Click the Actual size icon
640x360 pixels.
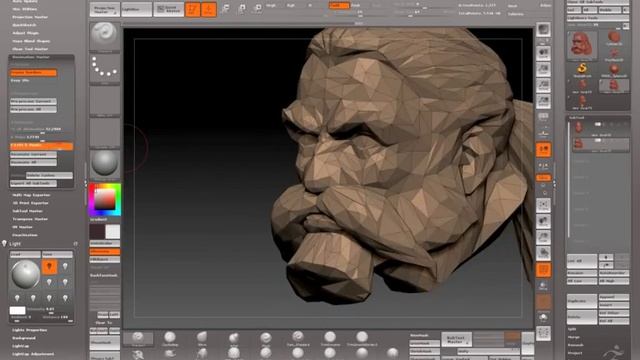[543, 85]
